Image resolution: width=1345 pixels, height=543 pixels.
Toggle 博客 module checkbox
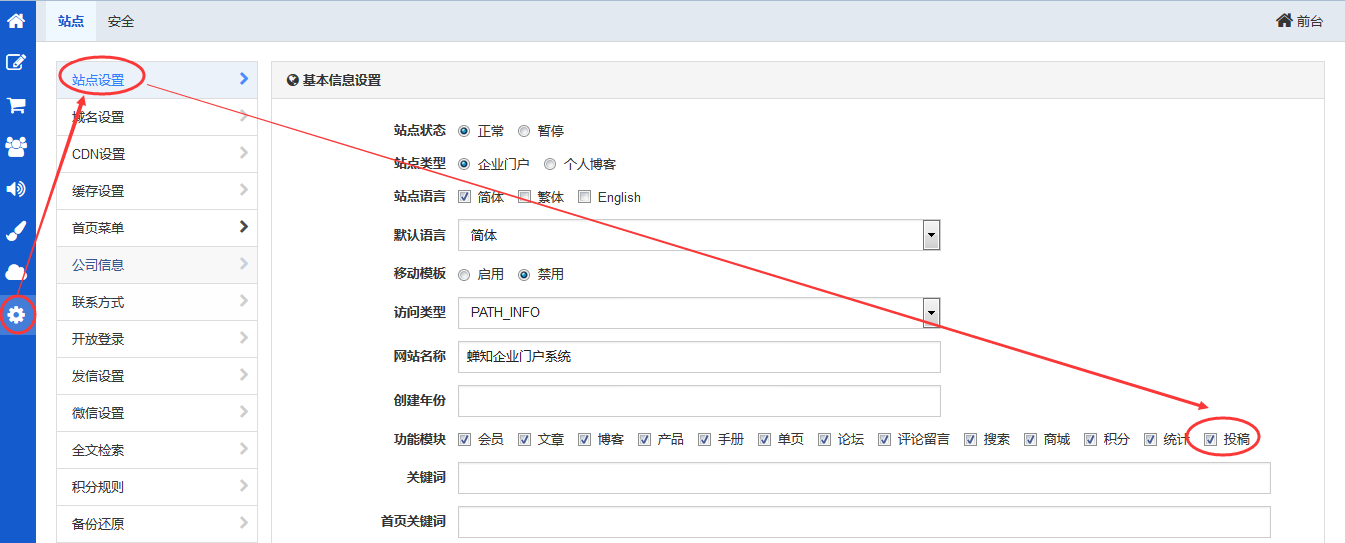click(584, 439)
